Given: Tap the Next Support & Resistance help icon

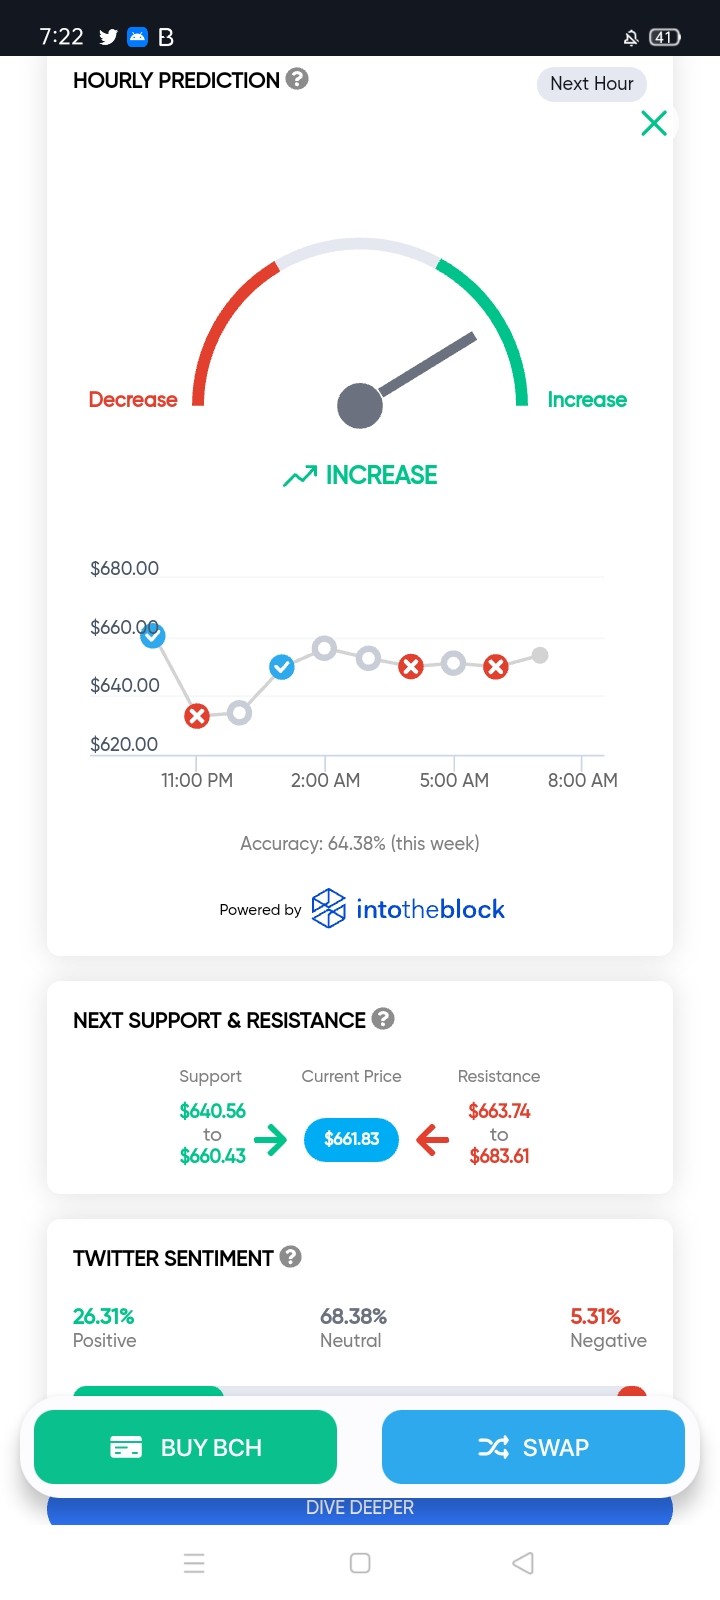Looking at the screenshot, I should coord(383,1019).
